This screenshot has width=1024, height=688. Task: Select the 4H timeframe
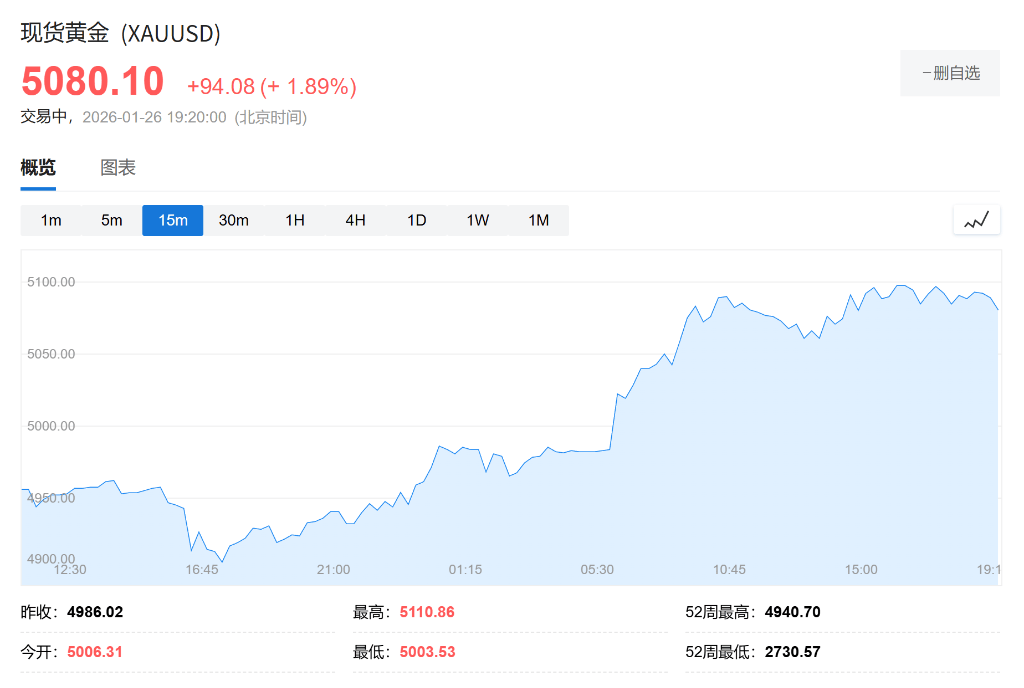[356, 220]
